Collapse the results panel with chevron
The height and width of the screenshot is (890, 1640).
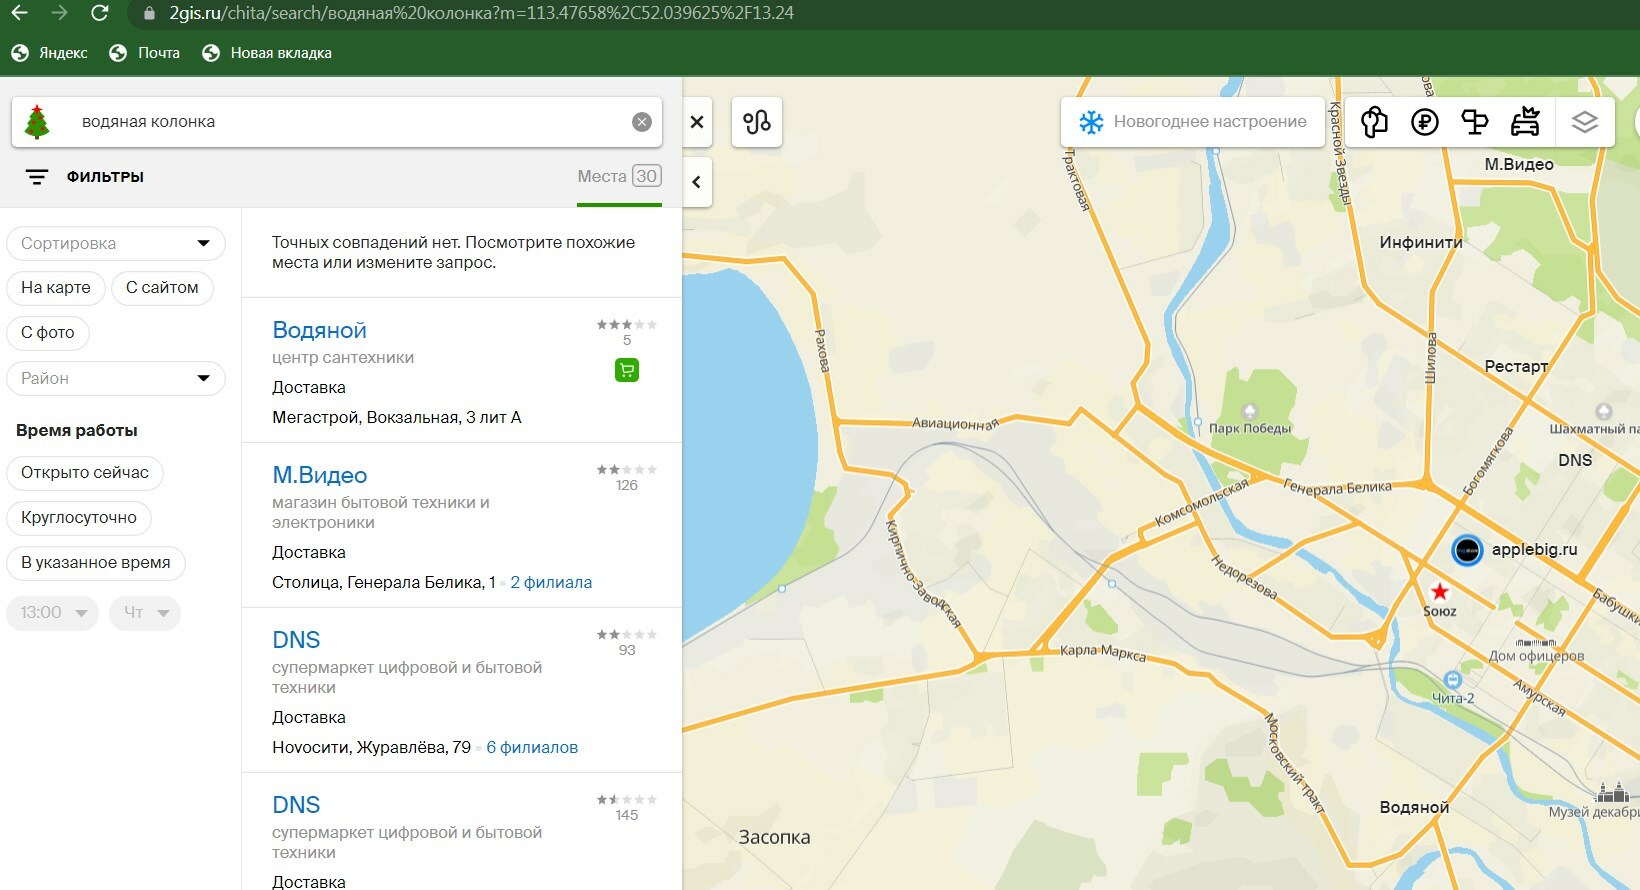click(697, 182)
